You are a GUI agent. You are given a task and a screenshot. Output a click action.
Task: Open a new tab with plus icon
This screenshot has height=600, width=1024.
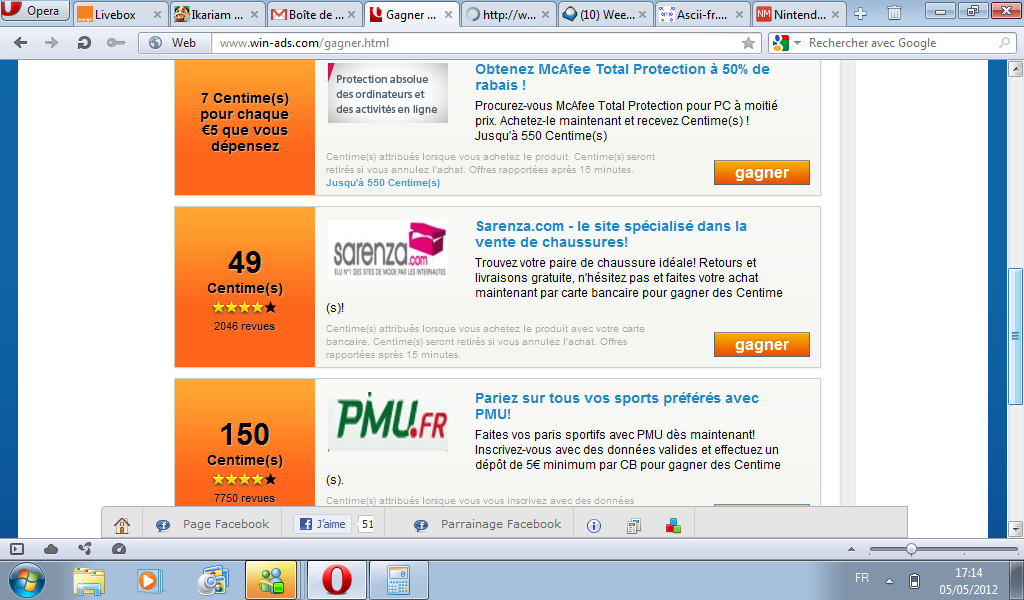[x=861, y=14]
